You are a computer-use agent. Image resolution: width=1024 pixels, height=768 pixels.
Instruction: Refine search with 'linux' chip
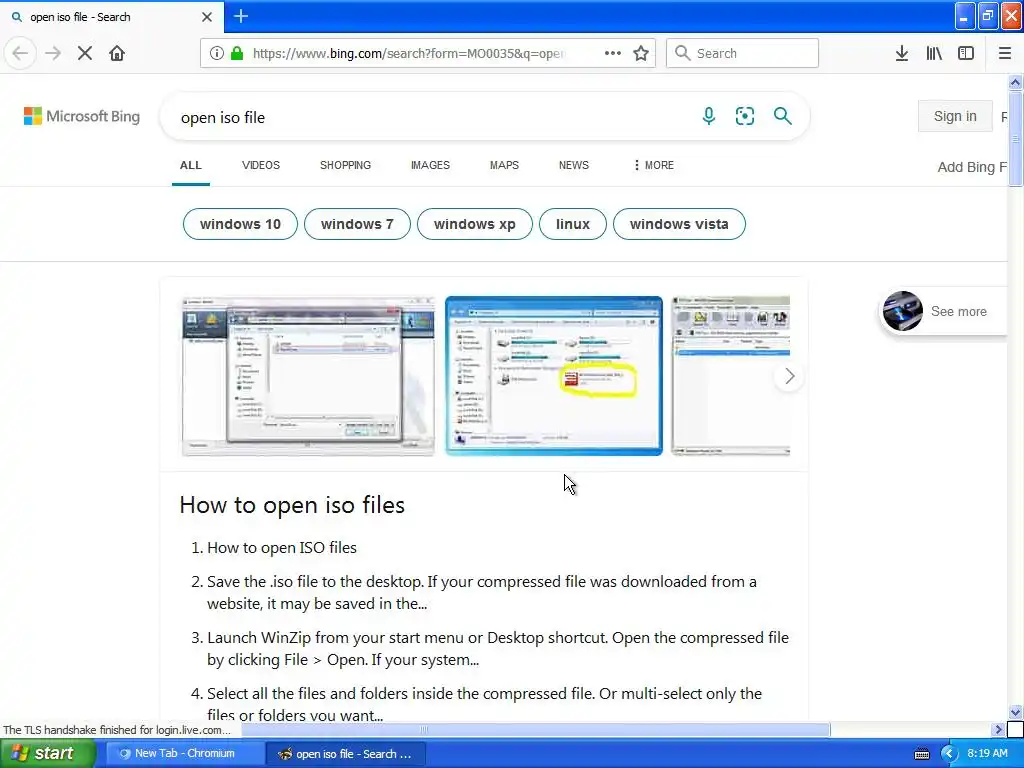coord(573,224)
